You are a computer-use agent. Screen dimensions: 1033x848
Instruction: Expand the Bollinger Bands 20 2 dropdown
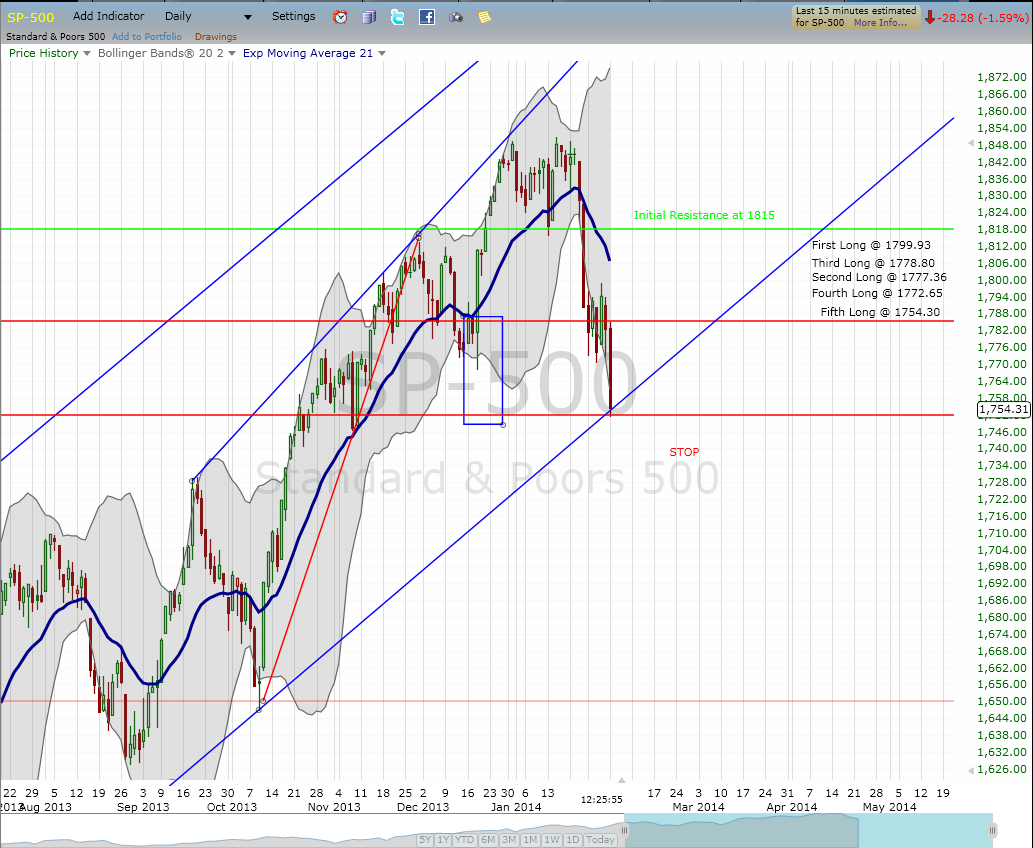coord(231,53)
